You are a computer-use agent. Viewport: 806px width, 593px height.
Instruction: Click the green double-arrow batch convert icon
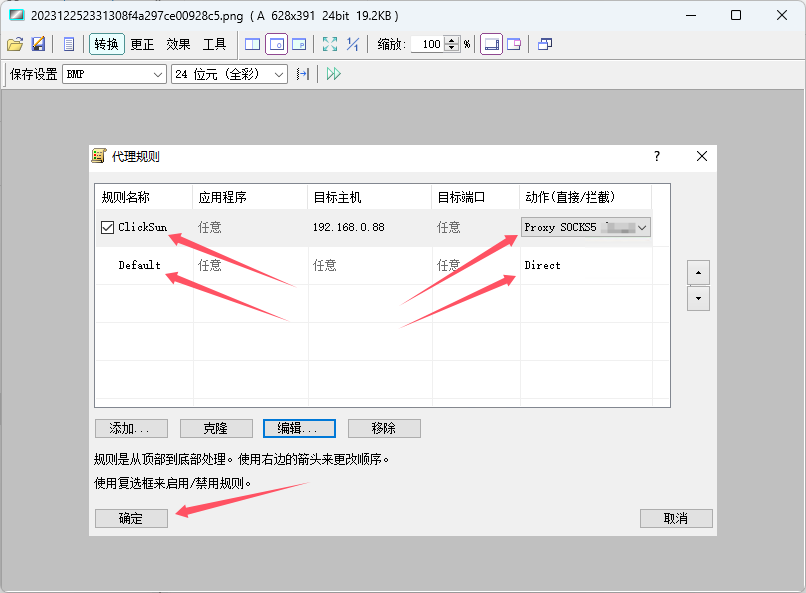click(x=334, y=74)
